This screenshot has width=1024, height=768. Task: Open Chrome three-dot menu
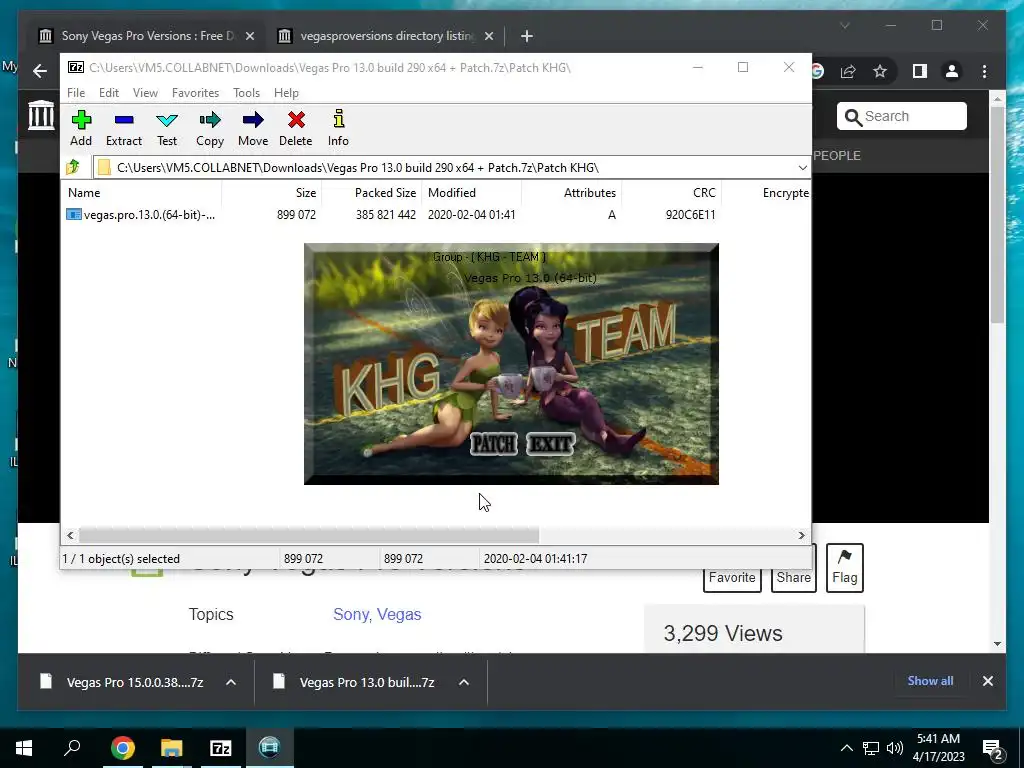(984, 71)
